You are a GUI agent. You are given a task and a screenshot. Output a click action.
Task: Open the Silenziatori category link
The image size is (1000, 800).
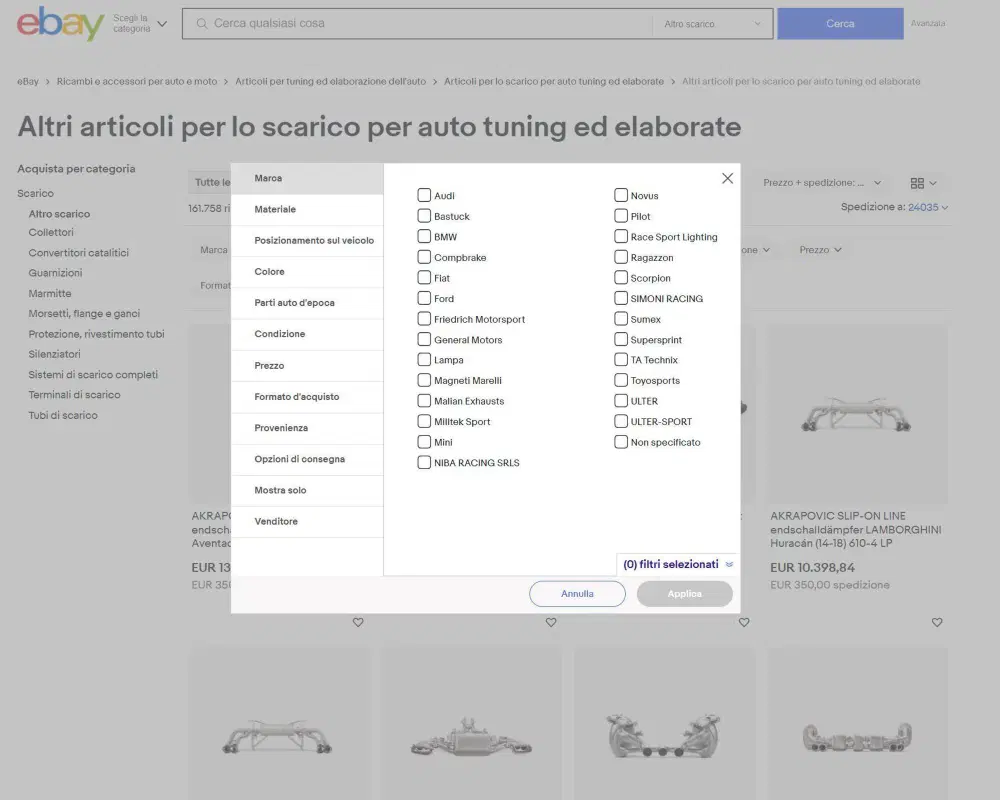pos(54,354)
